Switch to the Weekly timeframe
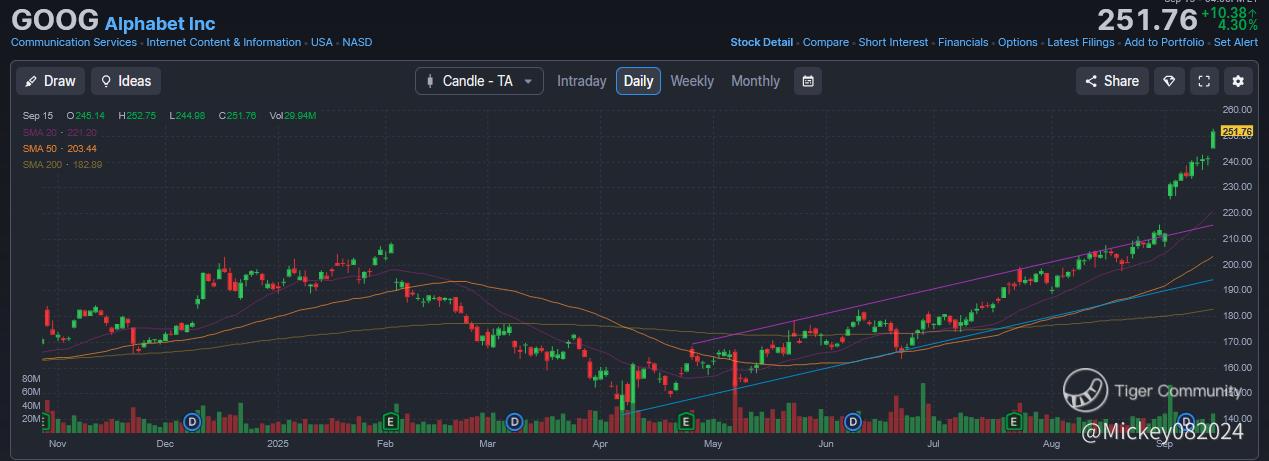Viewport: 1269px width, 461px height. tap(692, 81)
